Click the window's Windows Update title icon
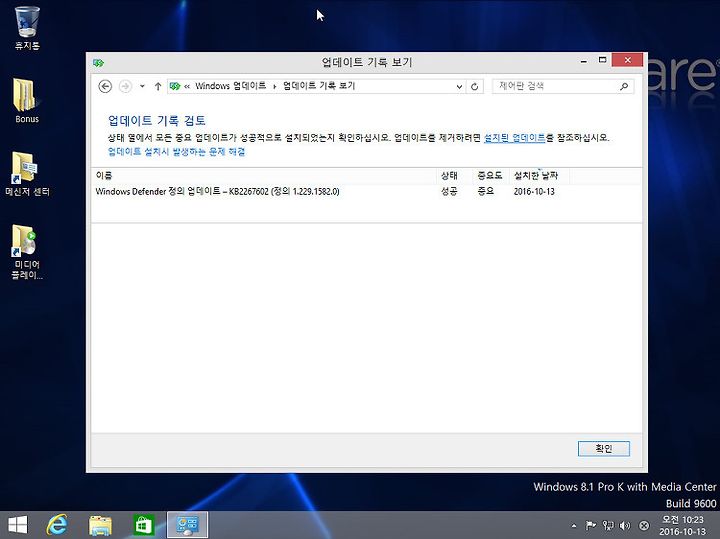 98,62
